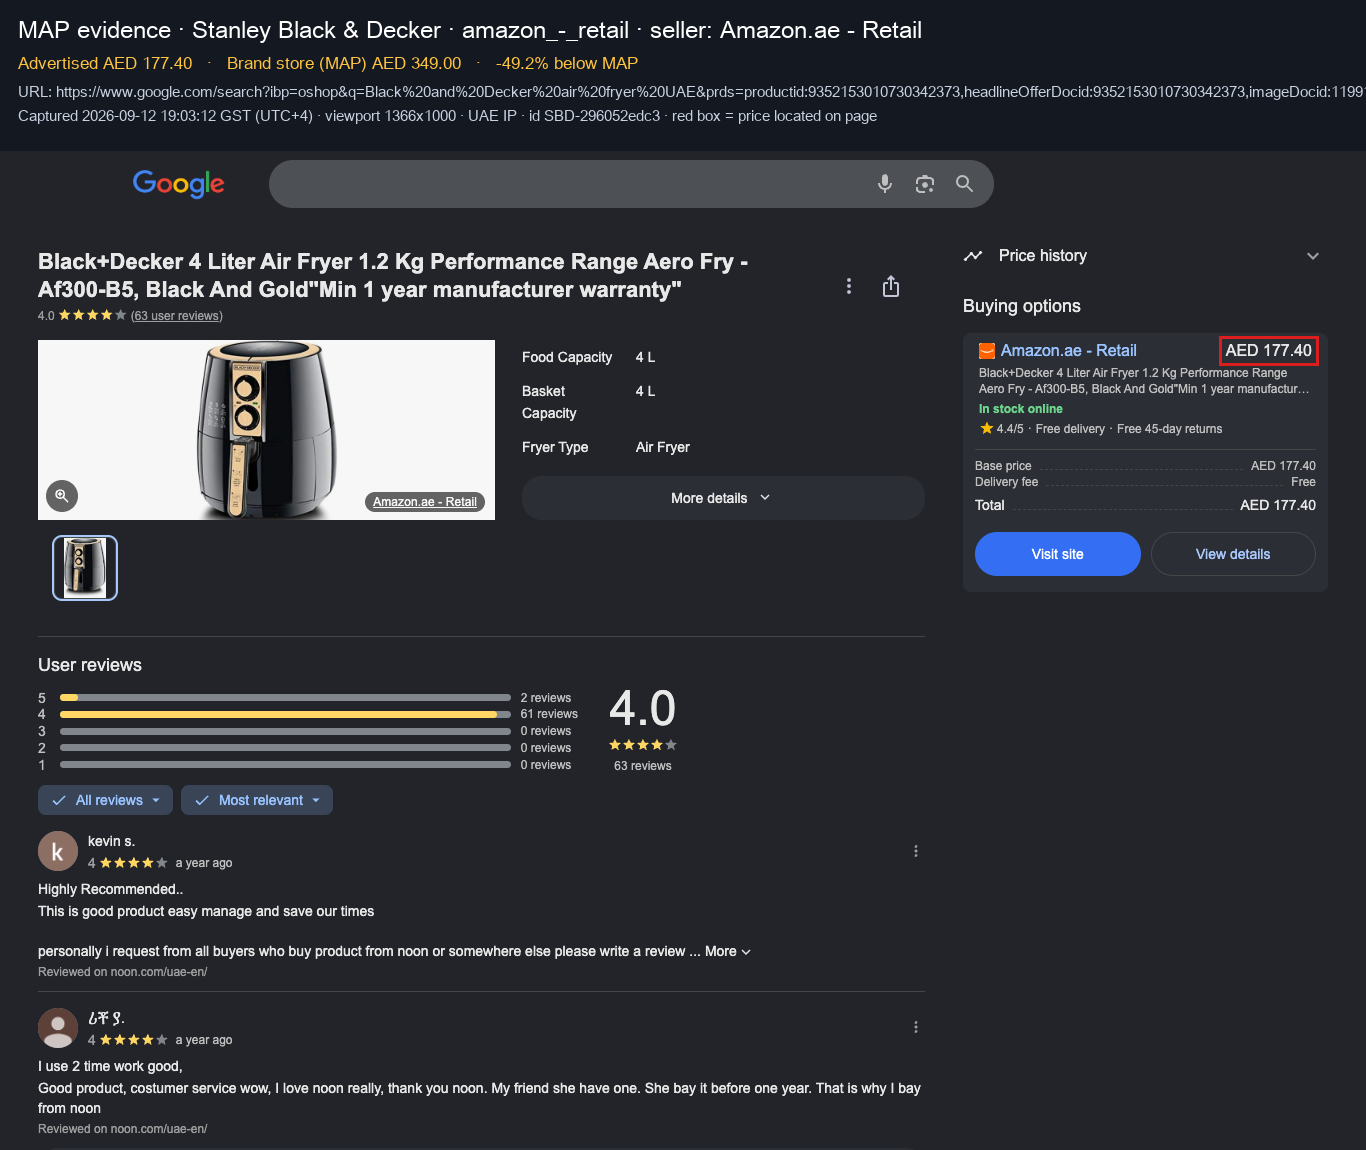Open noon.com source link under last review
1366x1150 pixels.
click(123, 1129)
